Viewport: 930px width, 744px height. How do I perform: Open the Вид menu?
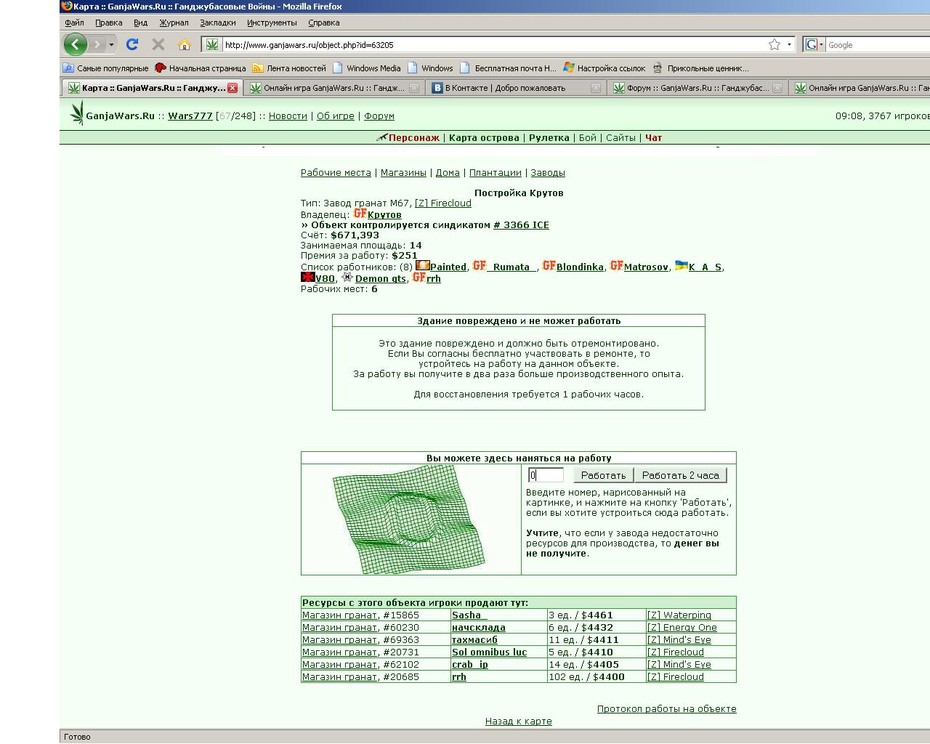coord(141,23)
